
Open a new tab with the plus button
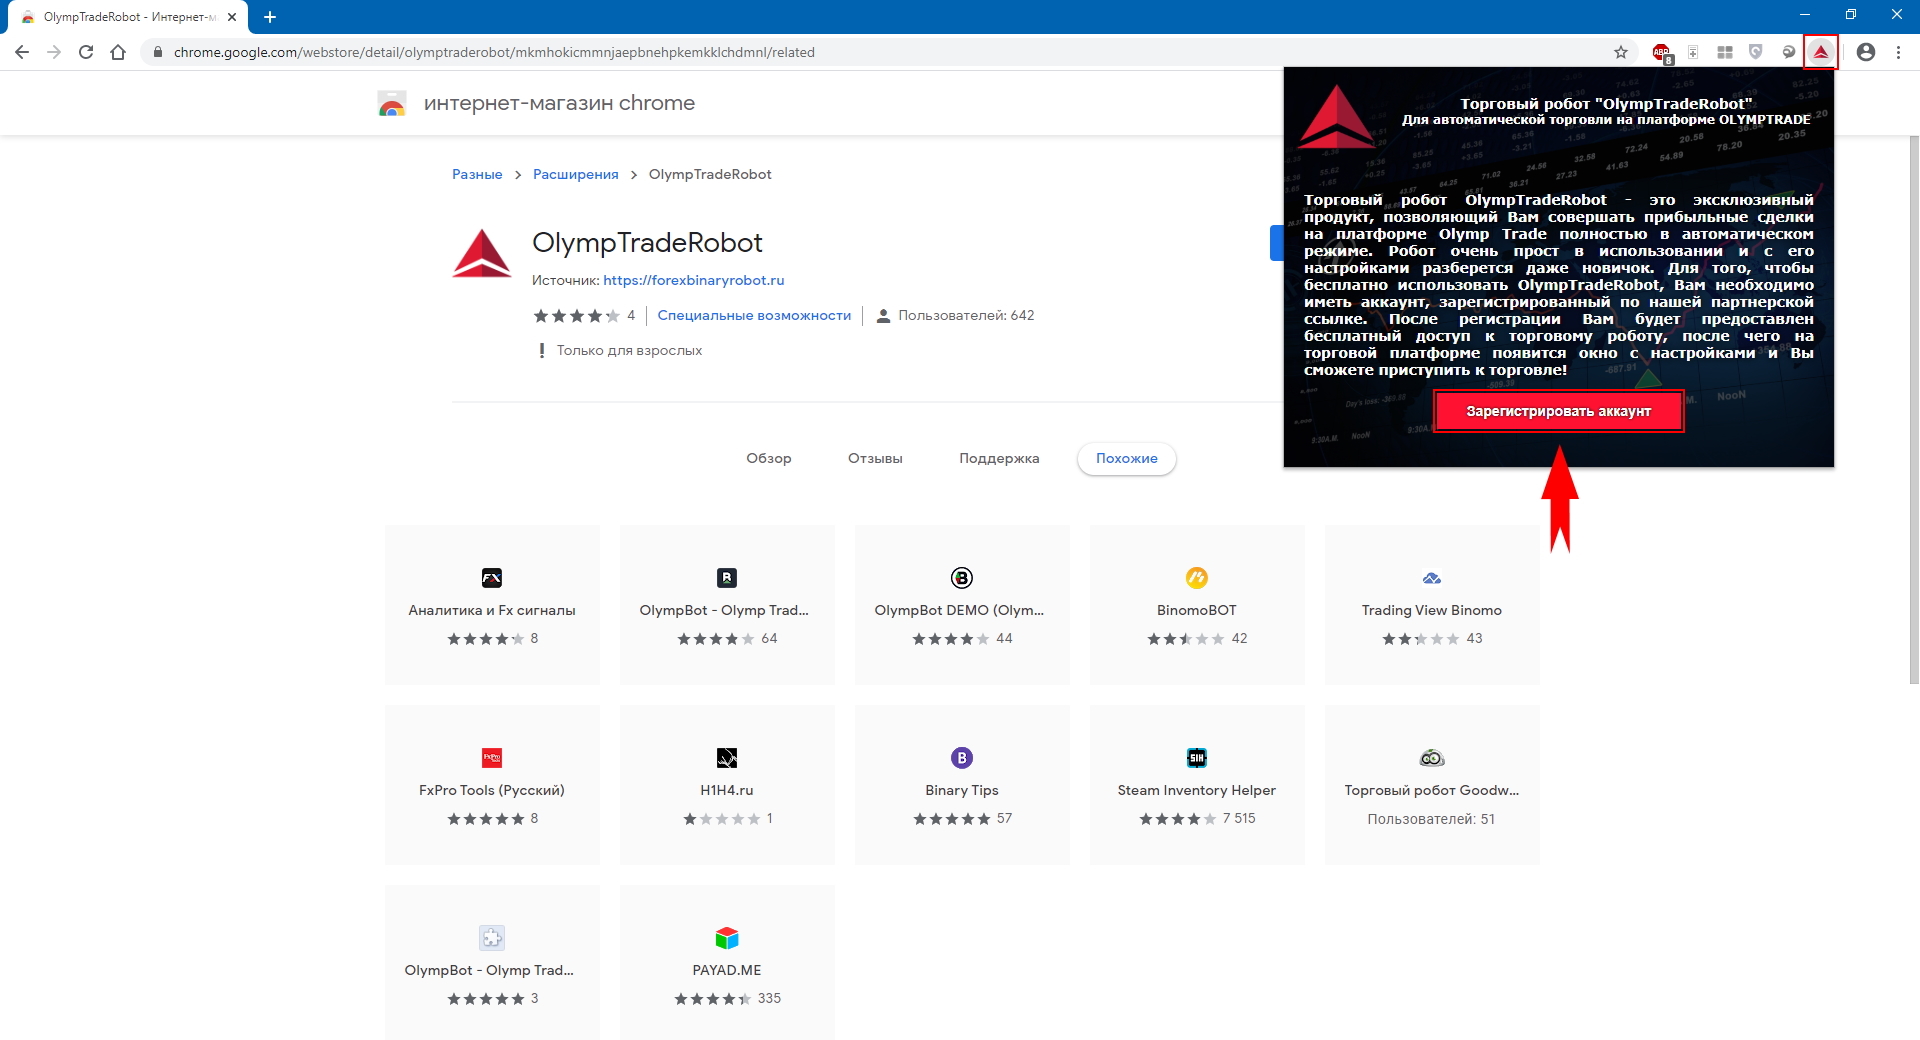tap(270, 17)
